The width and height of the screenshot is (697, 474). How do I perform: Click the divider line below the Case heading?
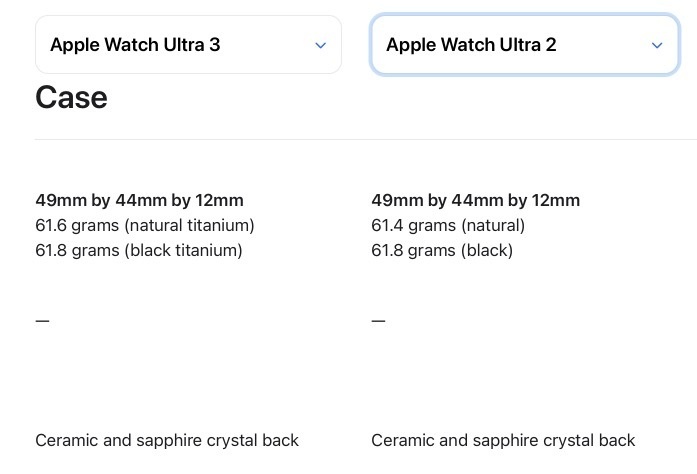pos(366,139)
